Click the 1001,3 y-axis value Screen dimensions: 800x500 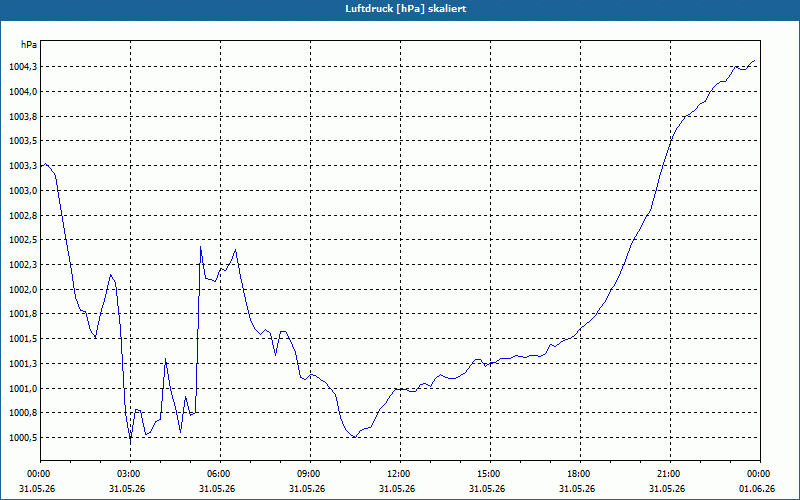click(23, 364)
